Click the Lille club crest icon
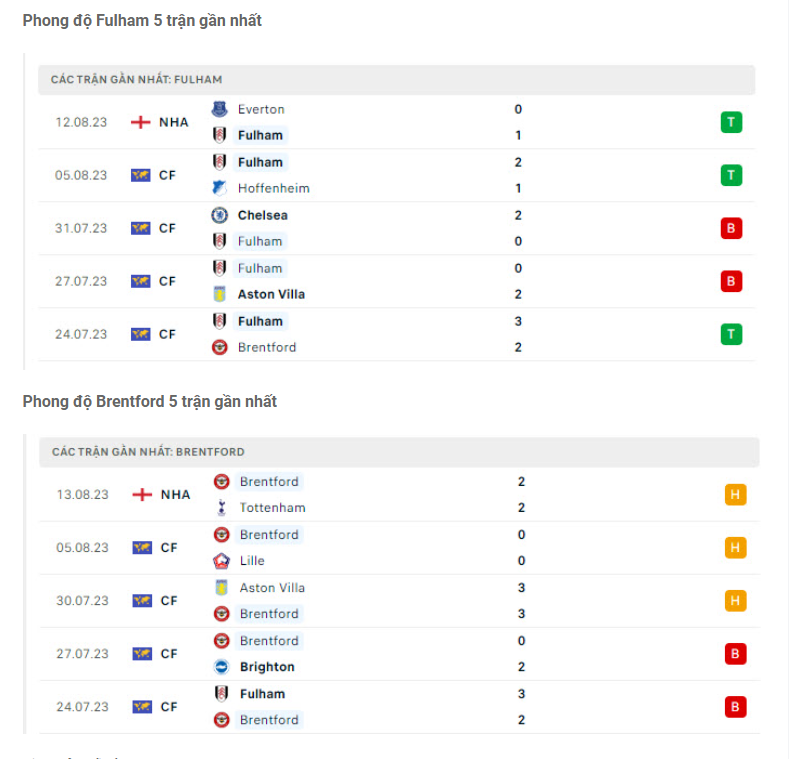The height and width of the screenshot is (759, 789). click(x=221, y=561)
